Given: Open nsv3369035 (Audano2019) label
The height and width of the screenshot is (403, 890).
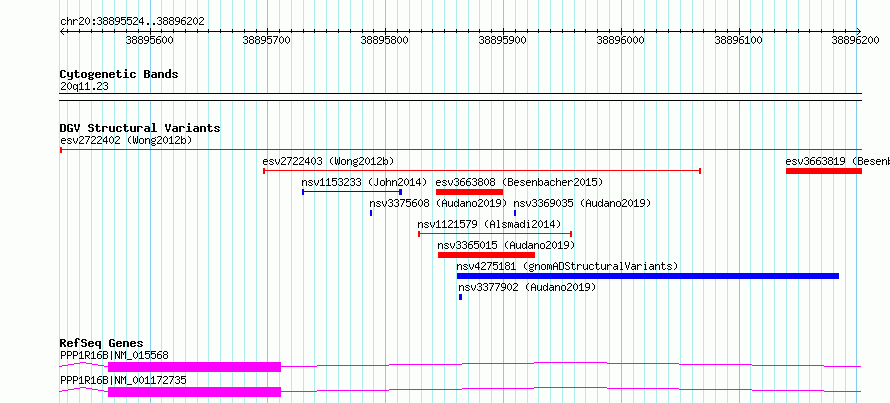Looking at the screenshot, I should (x=582, y=203).
